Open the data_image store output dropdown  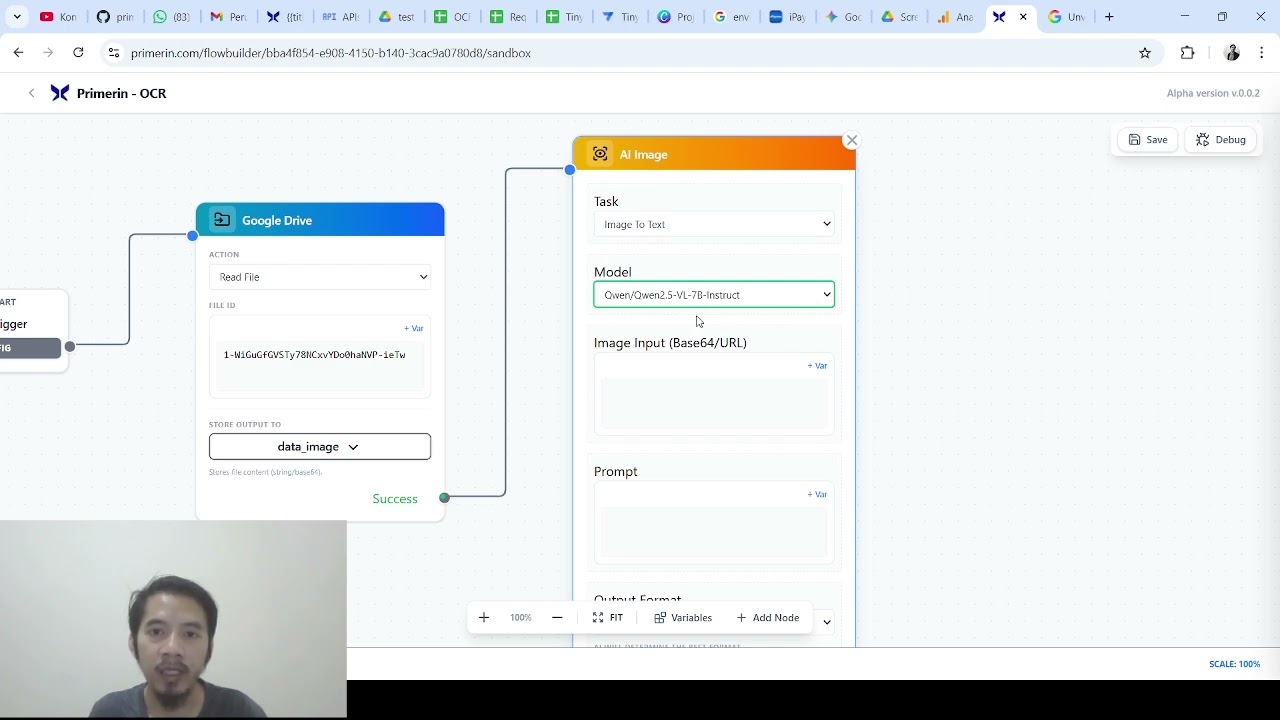point(320,447)
